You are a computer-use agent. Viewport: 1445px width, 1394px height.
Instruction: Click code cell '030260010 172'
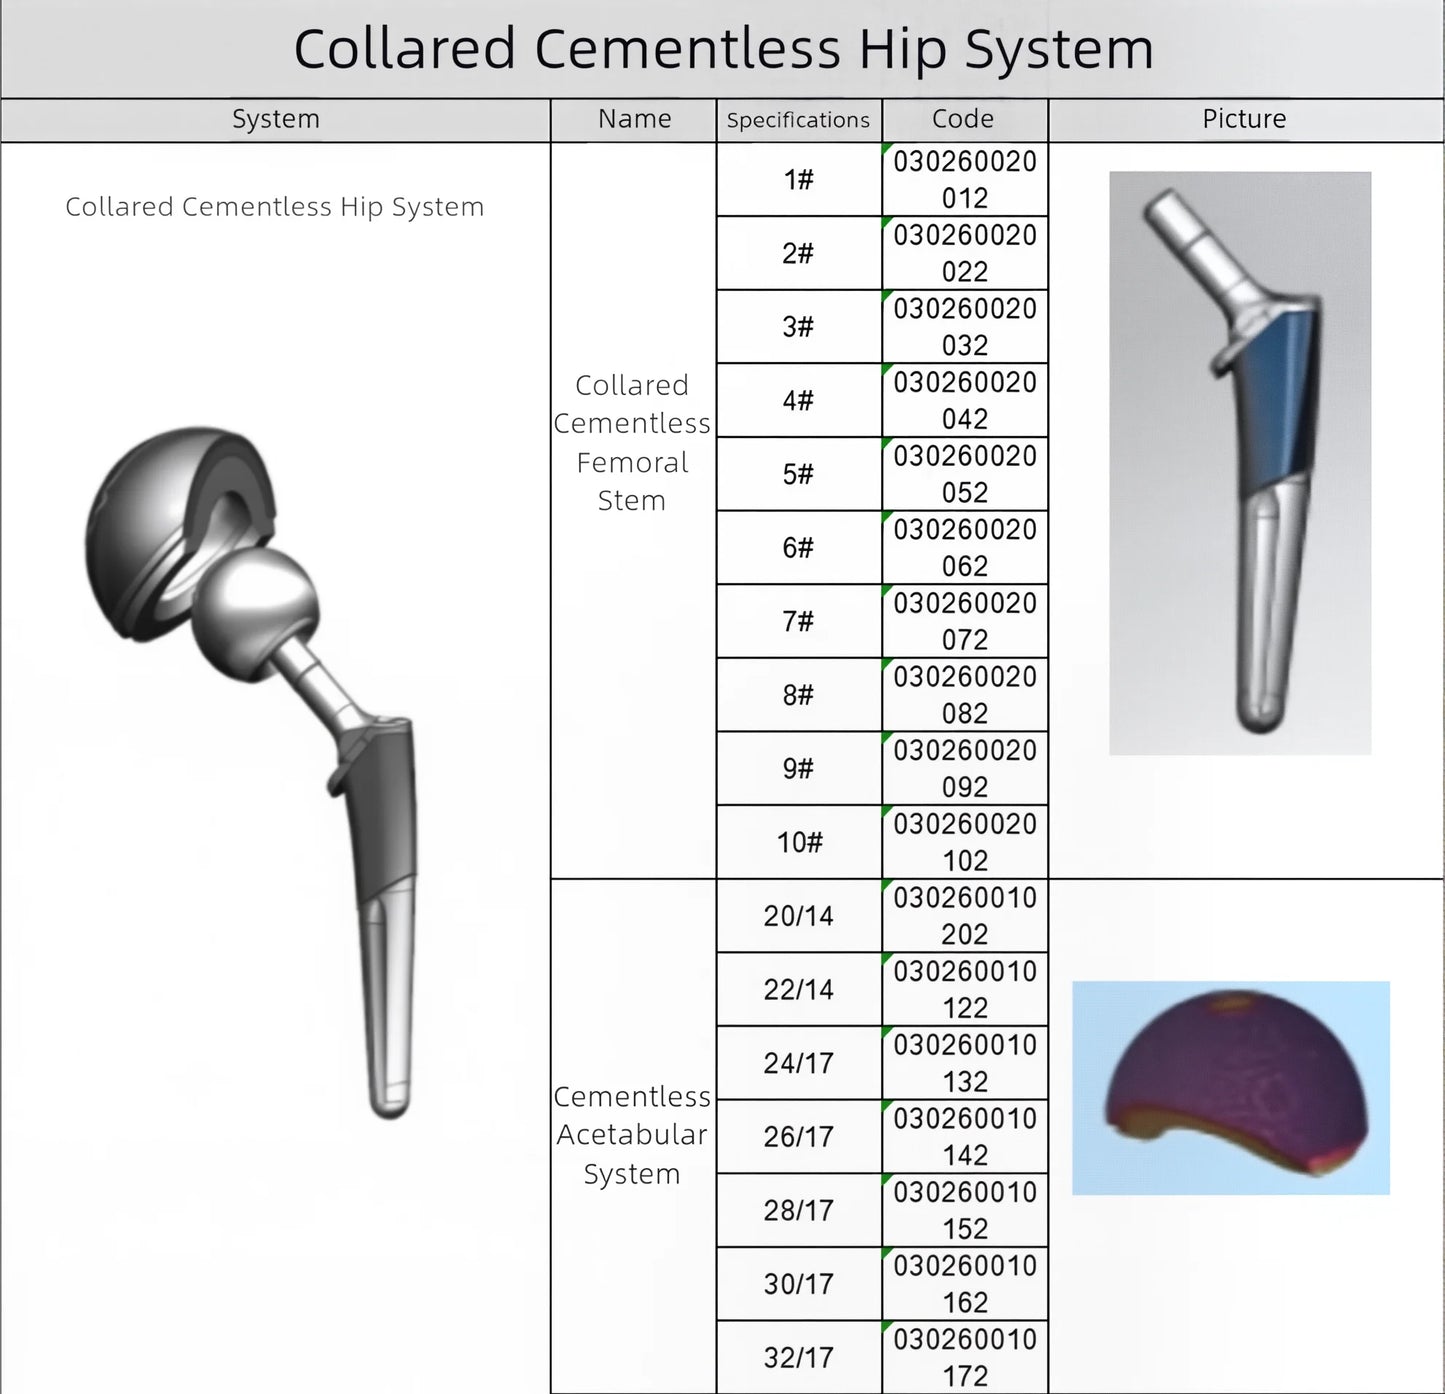(965, 1357)
